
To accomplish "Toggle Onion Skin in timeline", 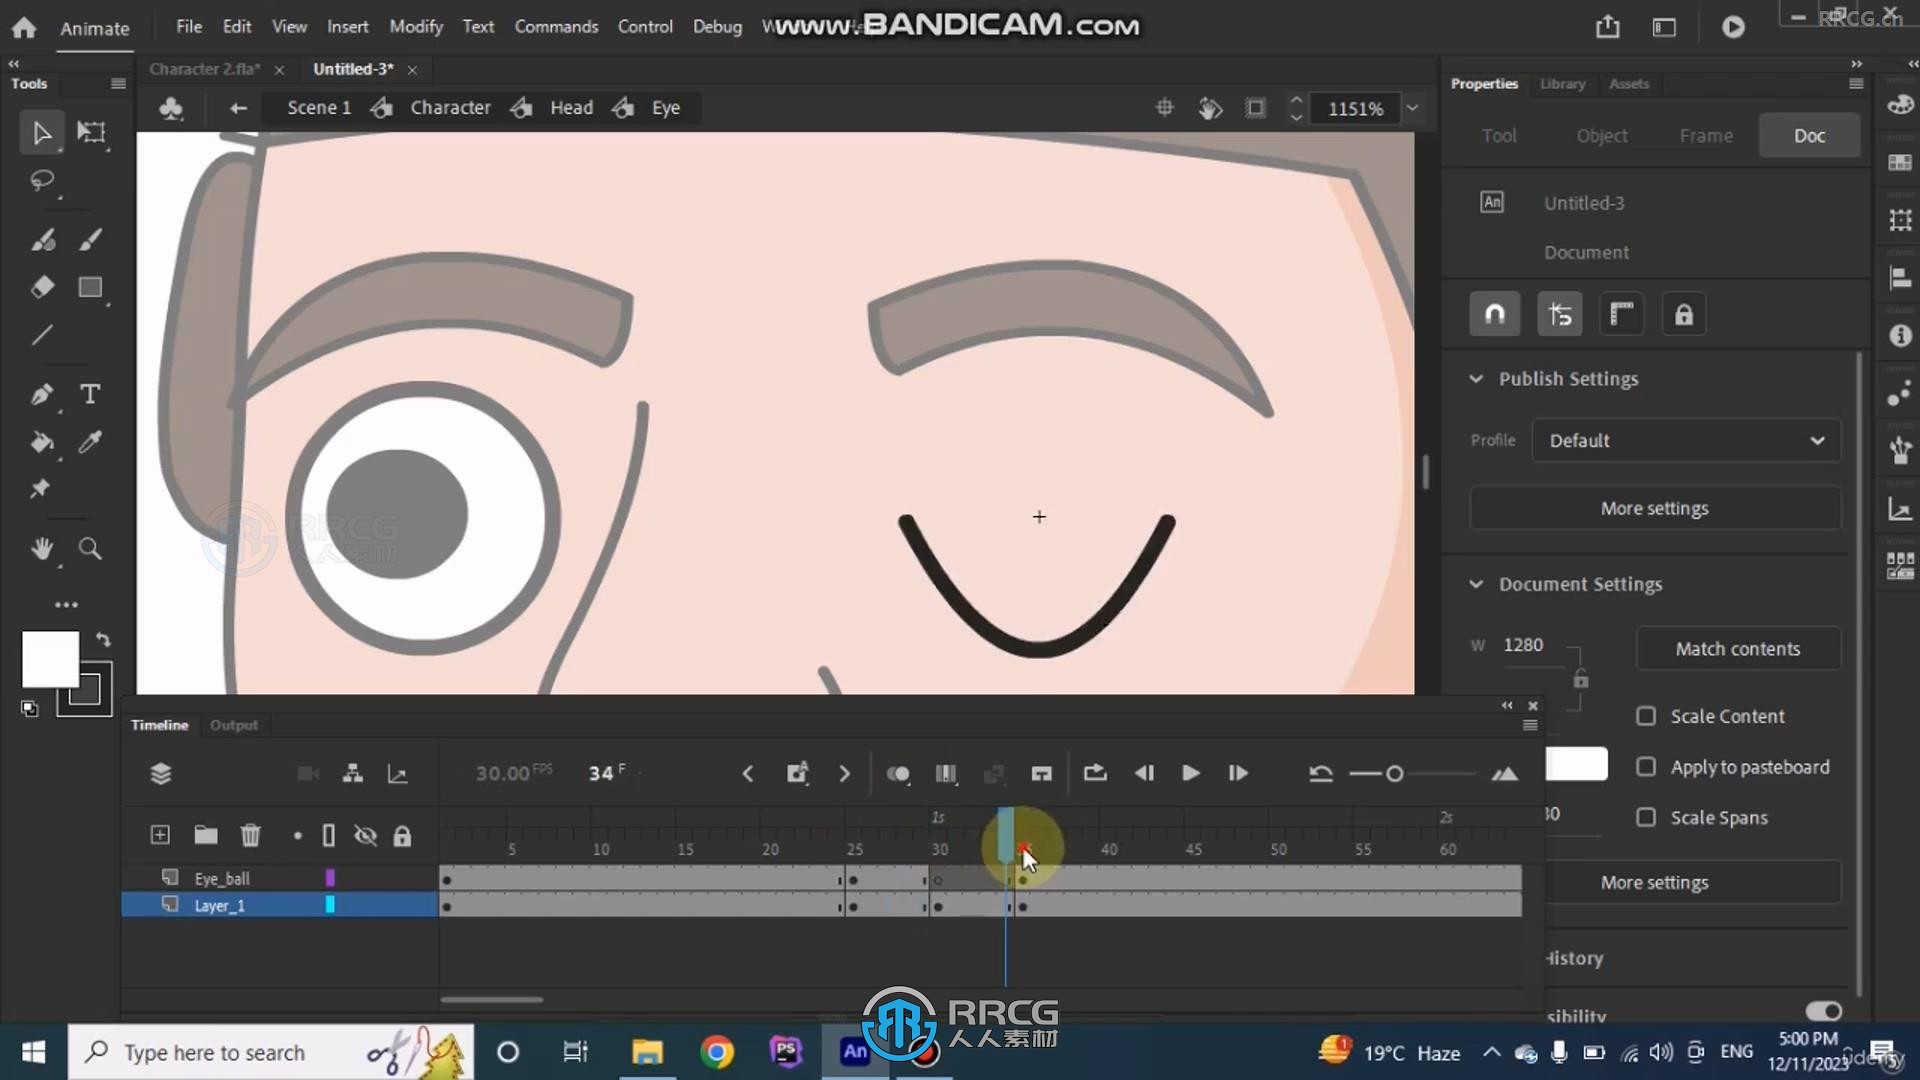I will tap(898, 774).
